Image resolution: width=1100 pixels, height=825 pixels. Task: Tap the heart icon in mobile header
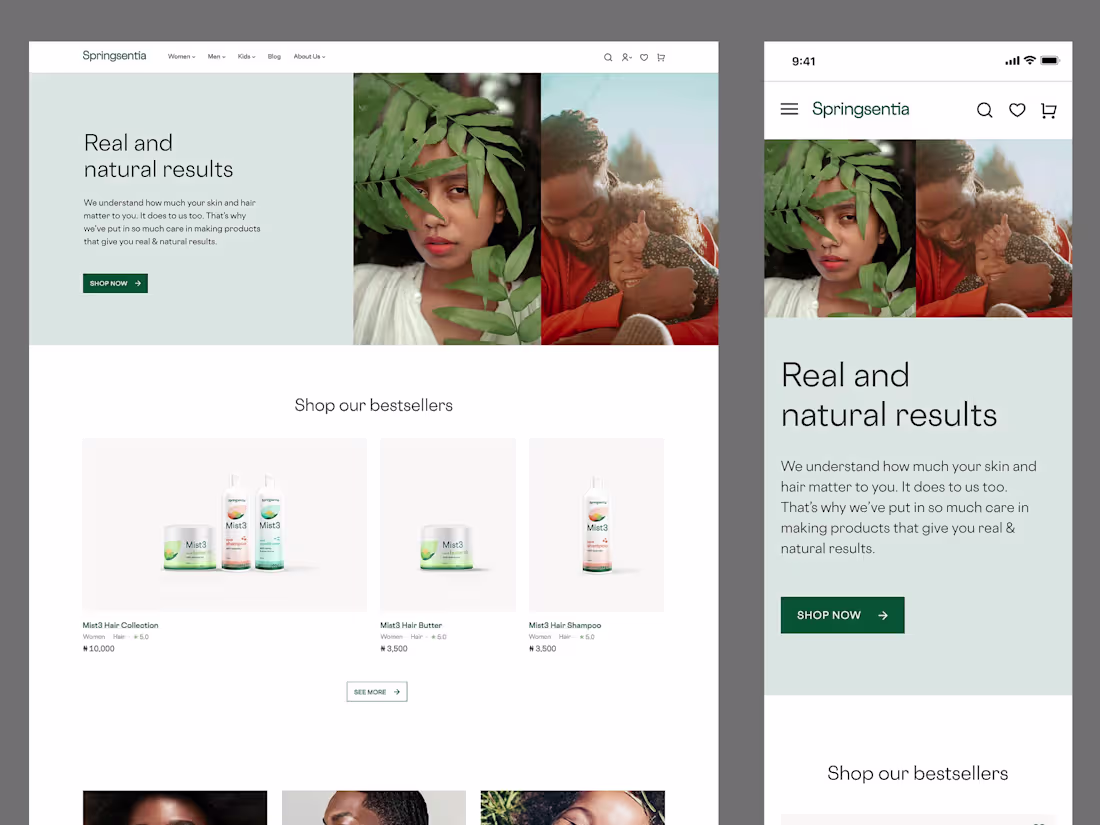(x=1017, y=110)
